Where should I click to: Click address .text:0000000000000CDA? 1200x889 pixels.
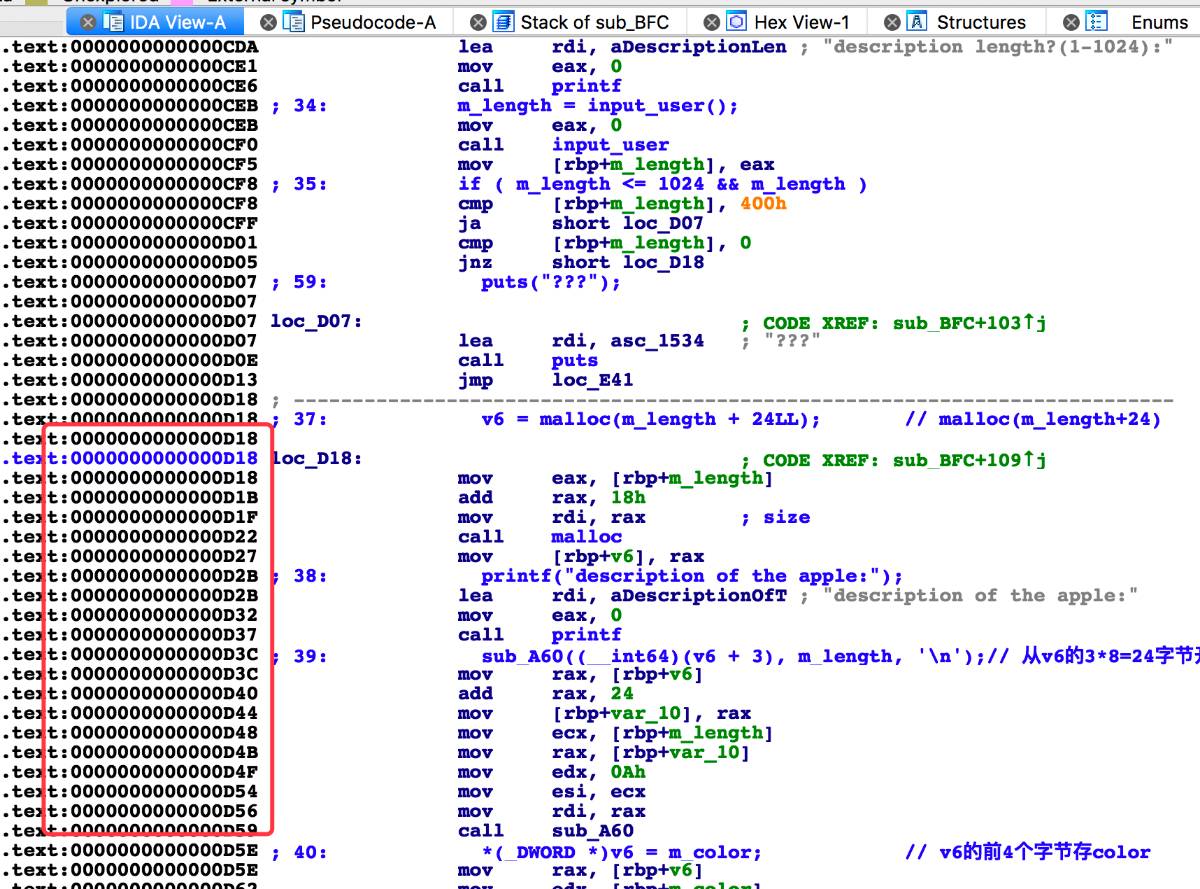[129, 47]
